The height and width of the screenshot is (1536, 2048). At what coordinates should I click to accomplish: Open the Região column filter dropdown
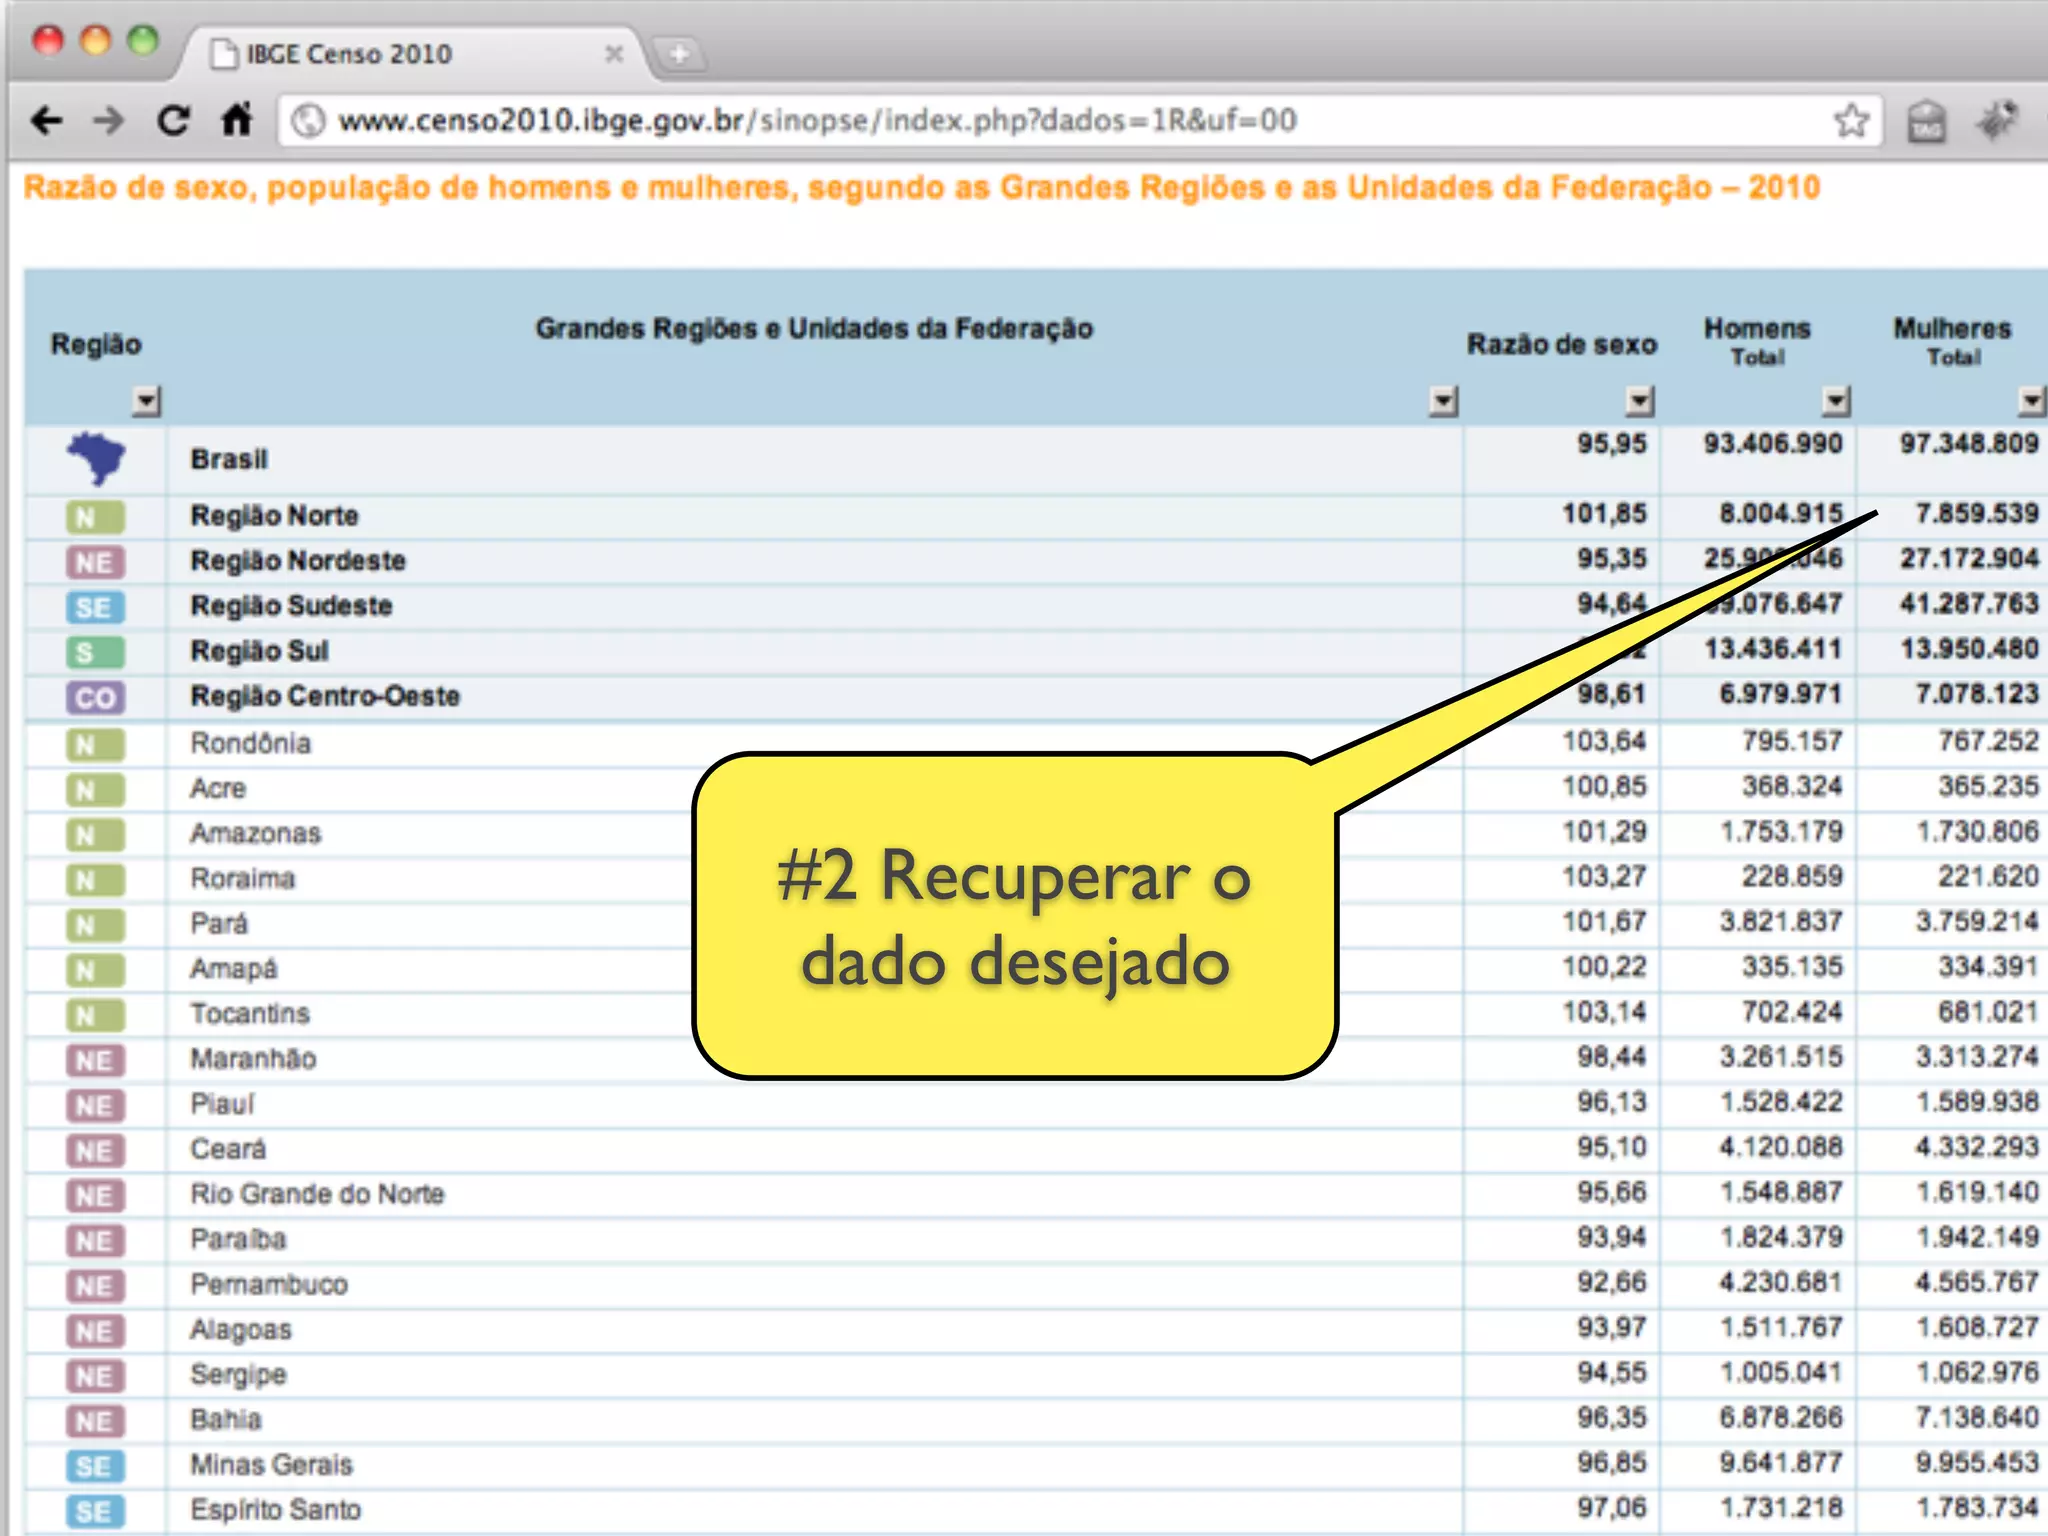point(146,401)
